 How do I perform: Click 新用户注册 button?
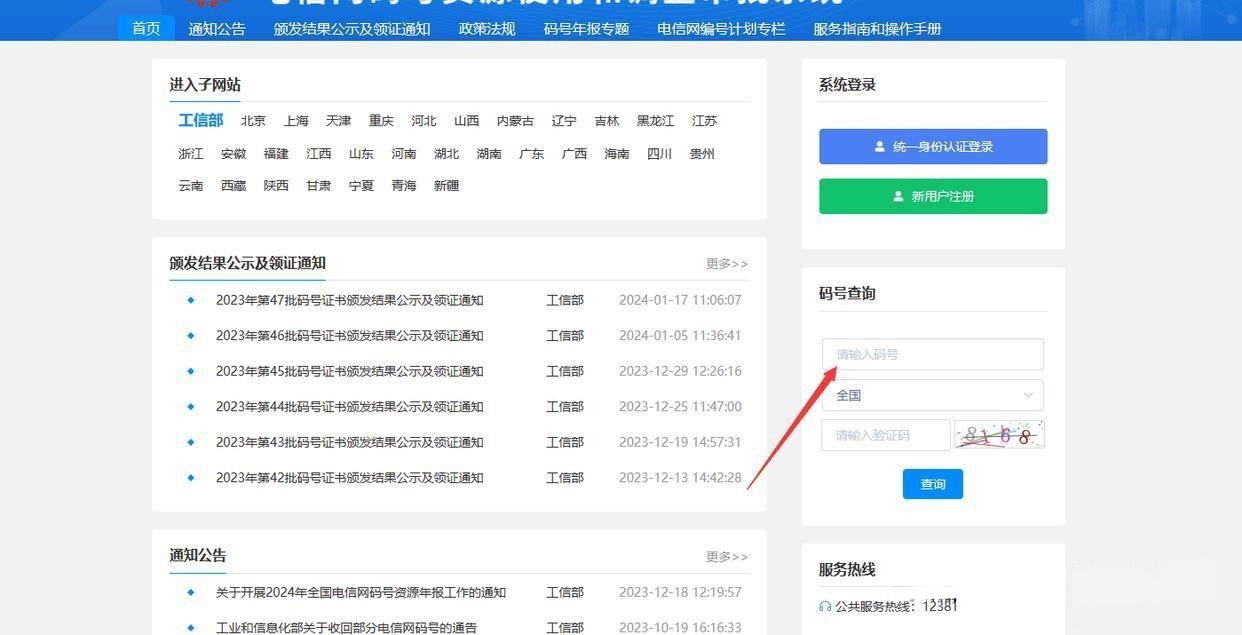click(933, 196)
